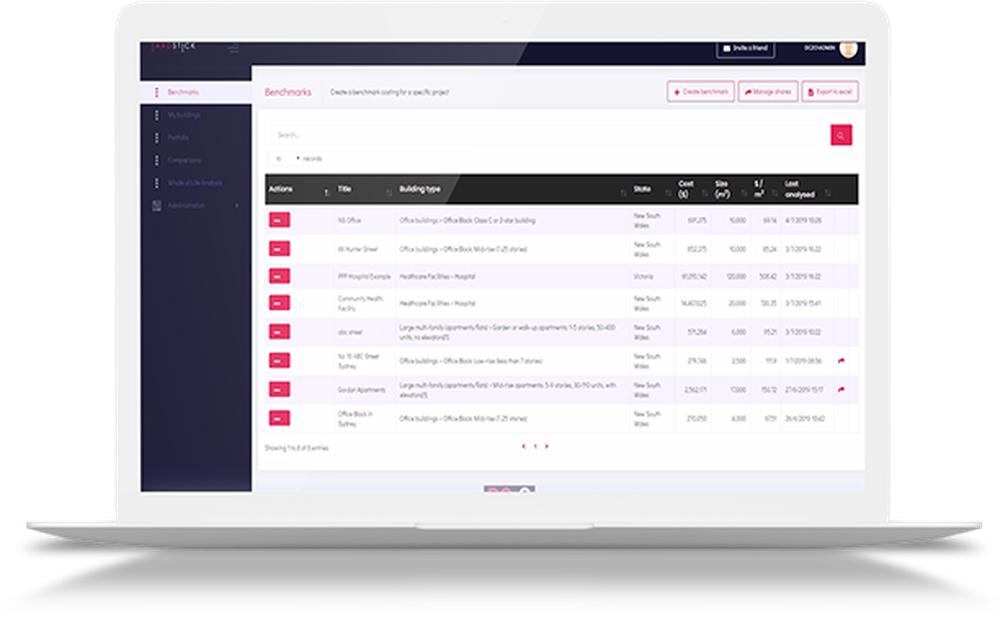Open the user avatar profile picture
Image resolution: width=1000 pixels, height=622 pixels.
[x=848, y=49]
